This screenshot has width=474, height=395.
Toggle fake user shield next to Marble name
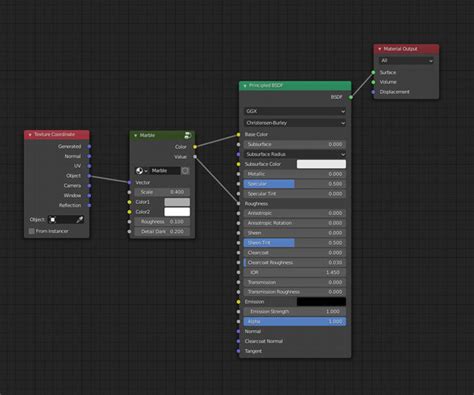click(x=185, y=171)
